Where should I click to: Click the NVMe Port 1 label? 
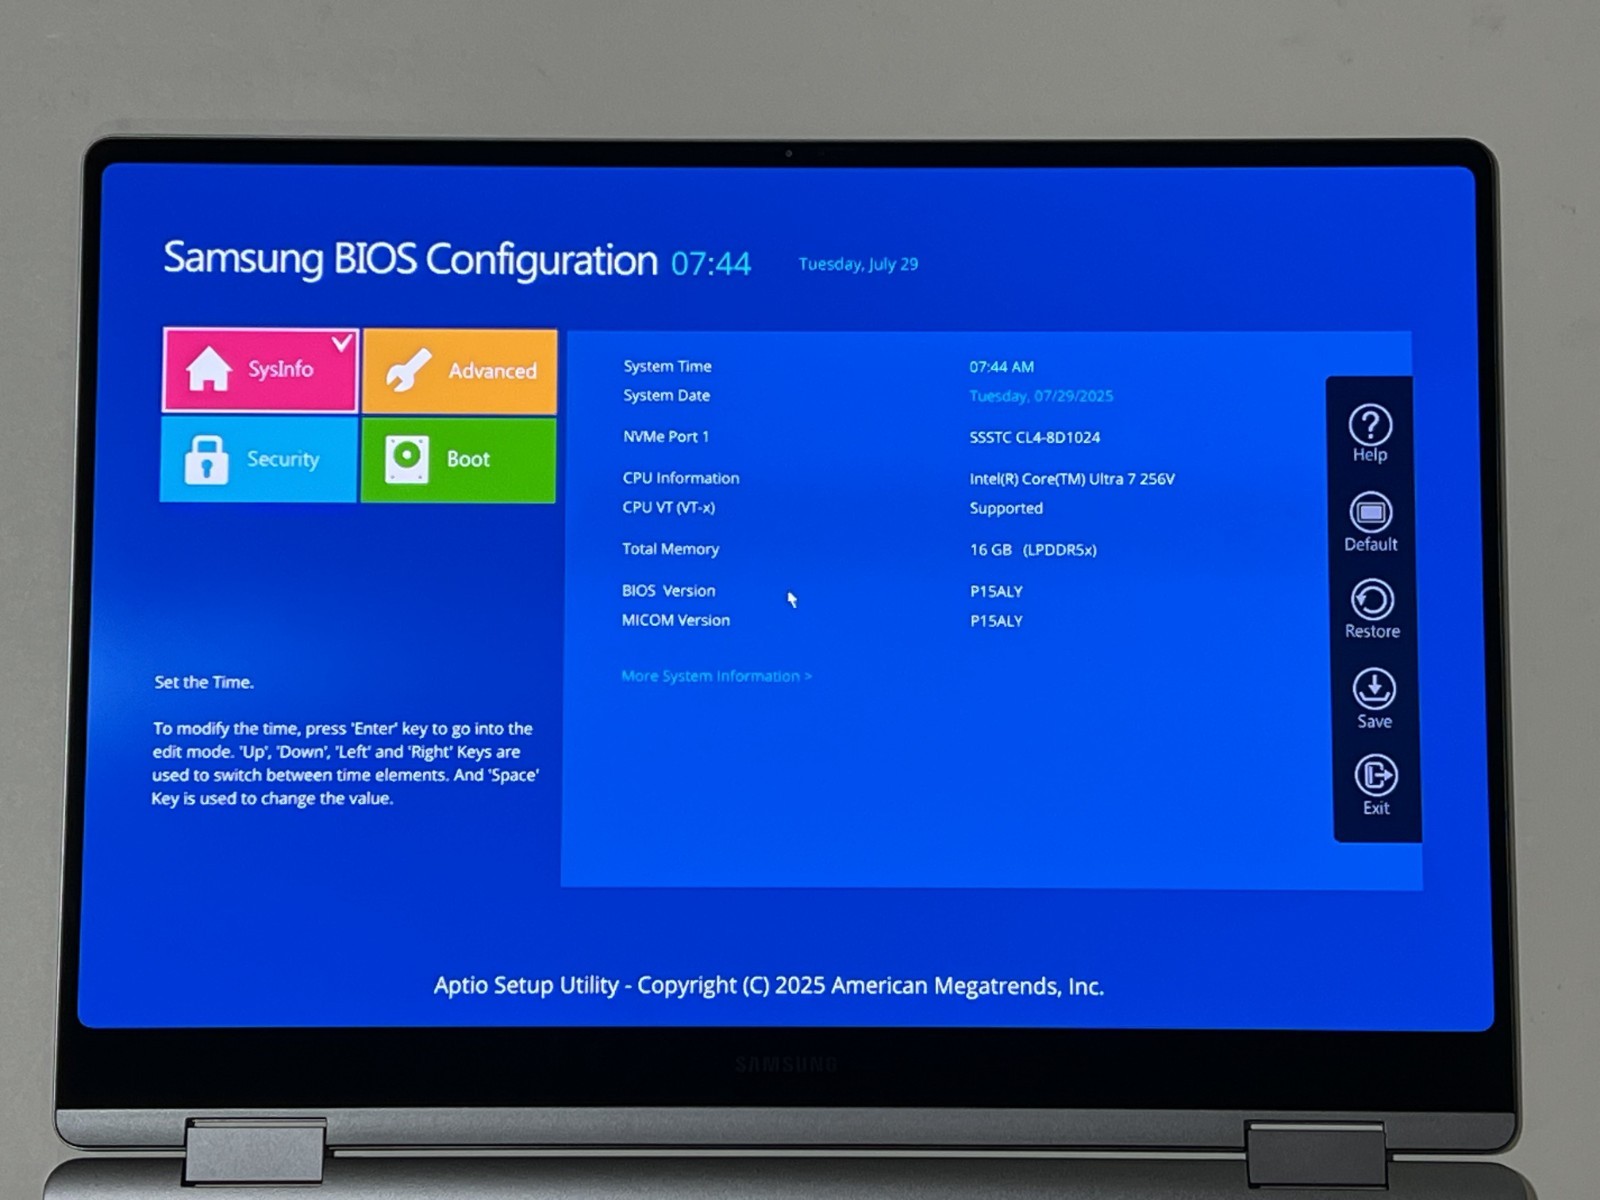[x=666, y=436]
